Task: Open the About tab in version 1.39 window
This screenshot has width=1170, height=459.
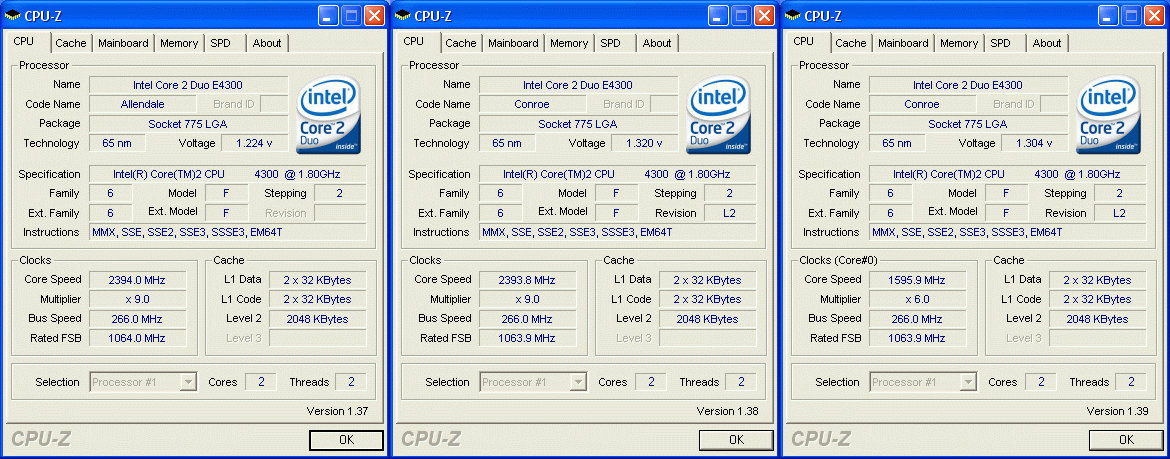Action: [1048, 43]
